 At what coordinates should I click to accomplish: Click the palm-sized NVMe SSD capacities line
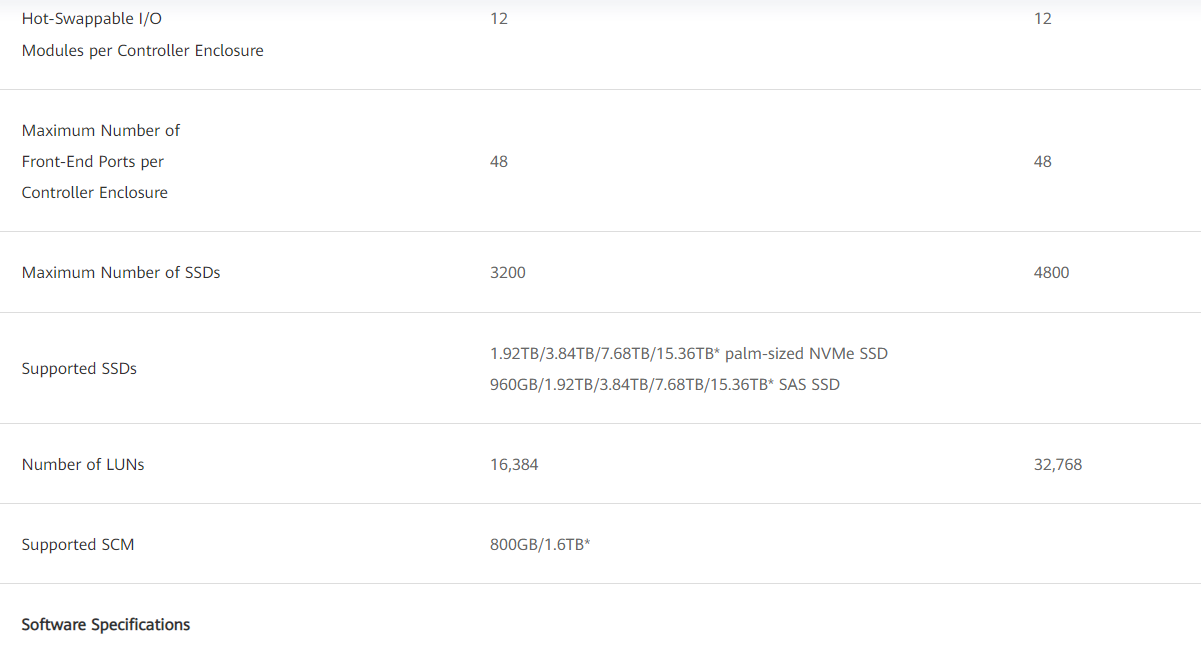tap(689, 353)
